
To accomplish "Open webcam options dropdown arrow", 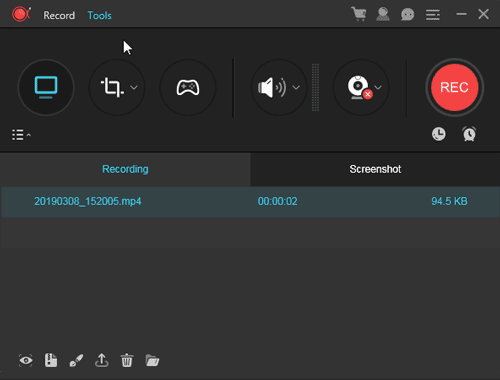I will 378,88.
